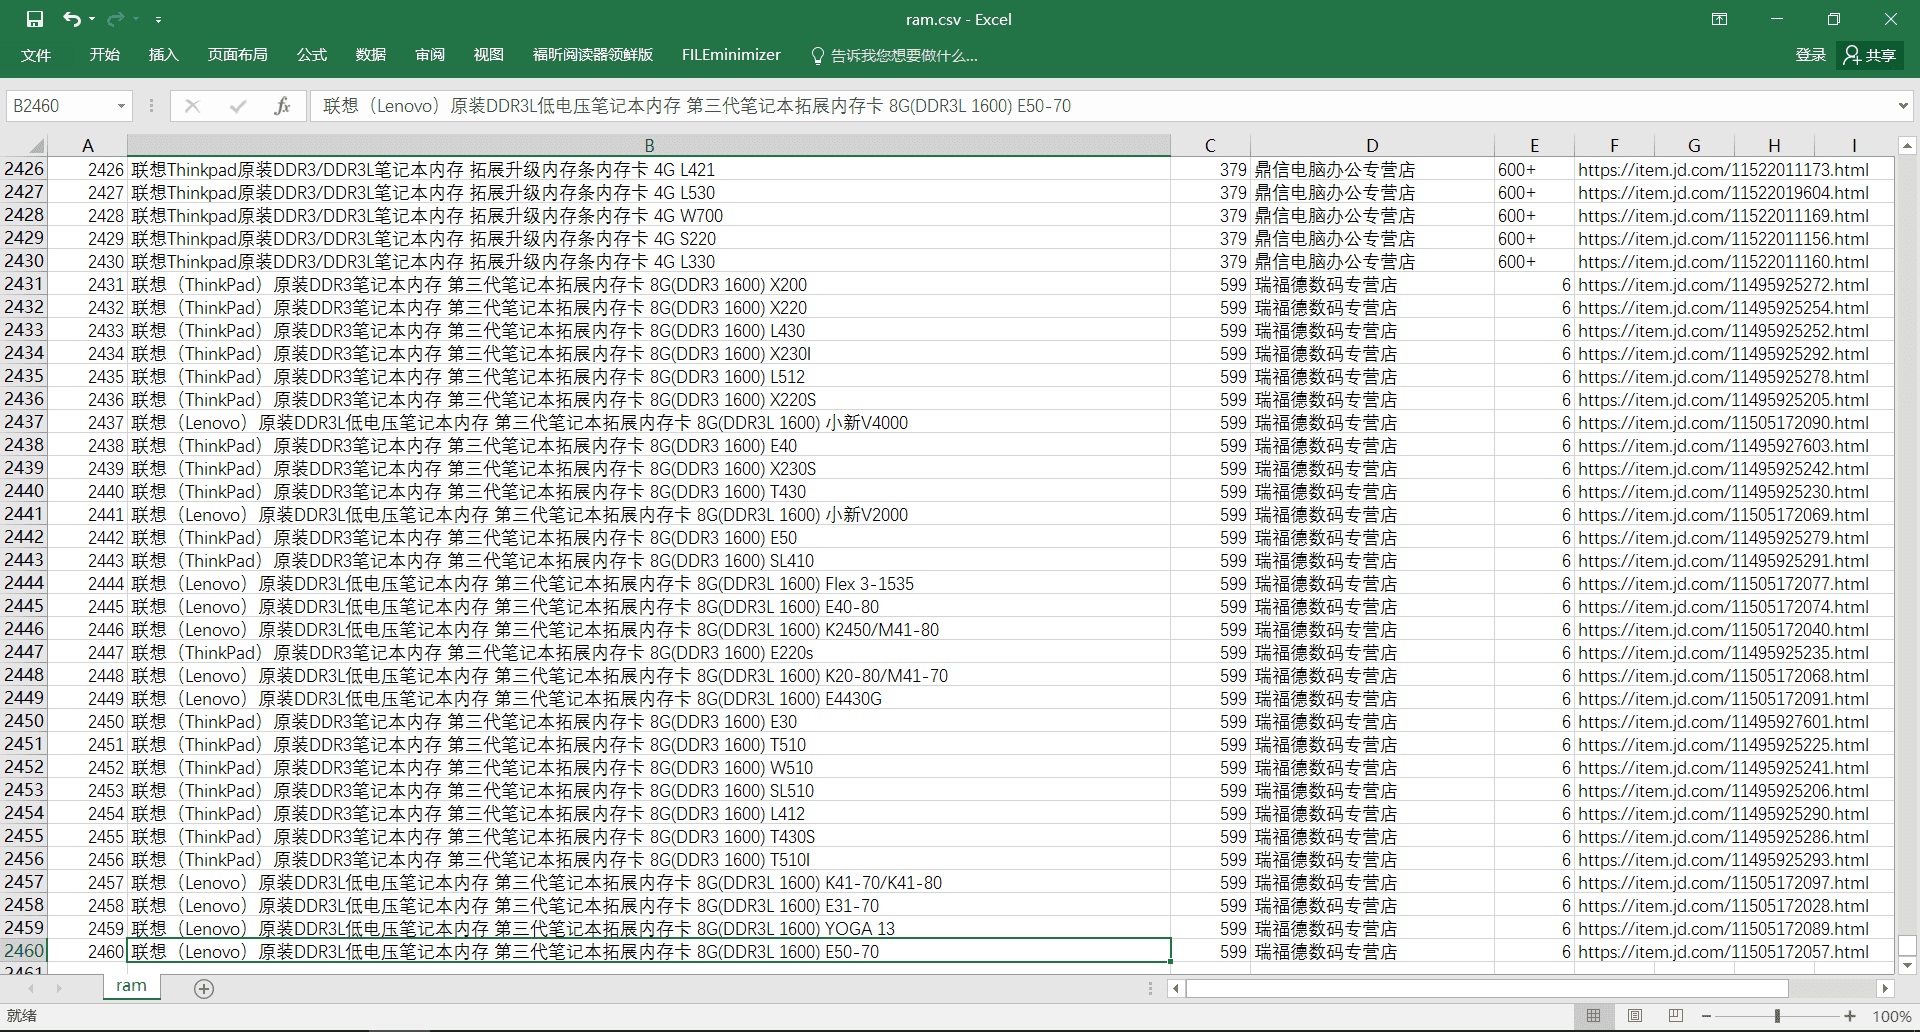Click vertical scrollbar up arrow
The width and height of the screenshot is (1920, 1032).
pyautogui.click(x=1907, y=146)
